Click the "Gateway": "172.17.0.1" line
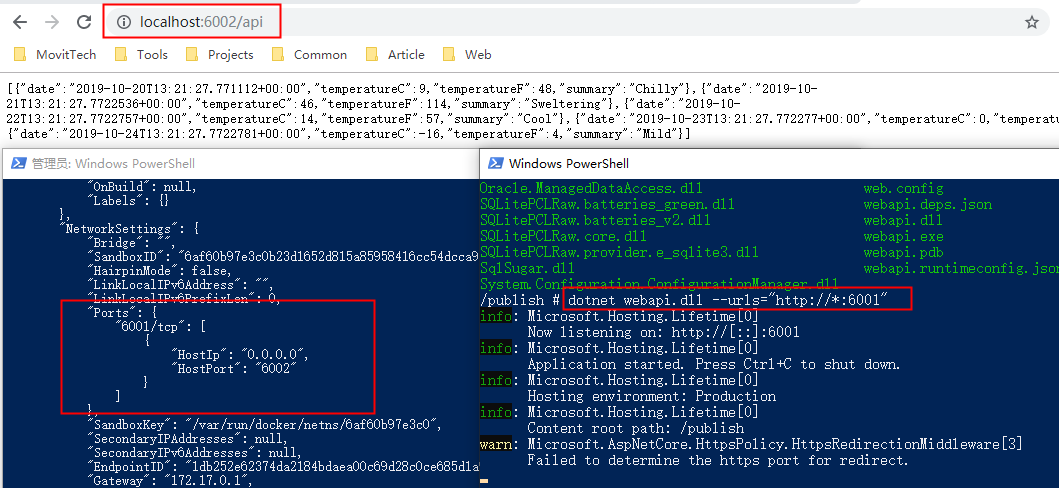The height and width of the screenshot is (488, 1059). (170, 481)
